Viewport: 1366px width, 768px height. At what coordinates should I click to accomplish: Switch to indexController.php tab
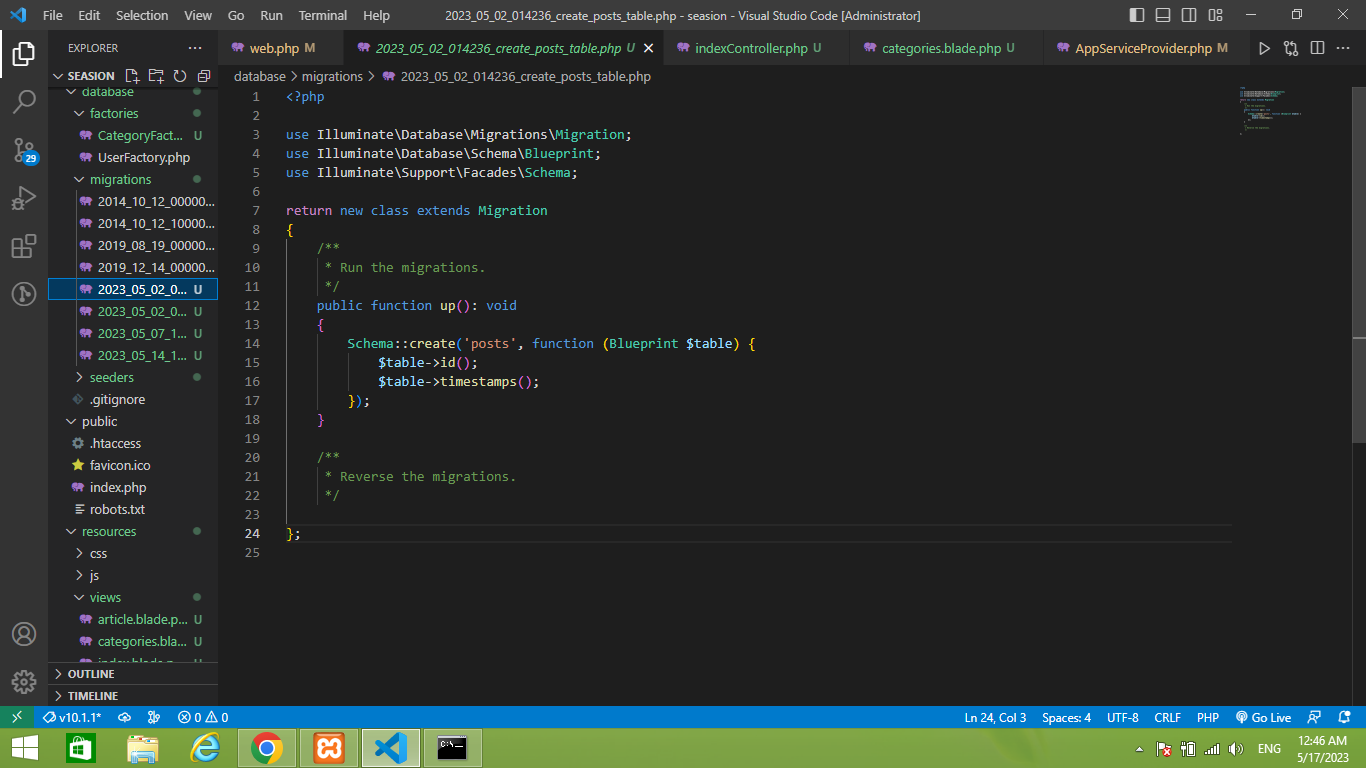[x=757, y=48]
